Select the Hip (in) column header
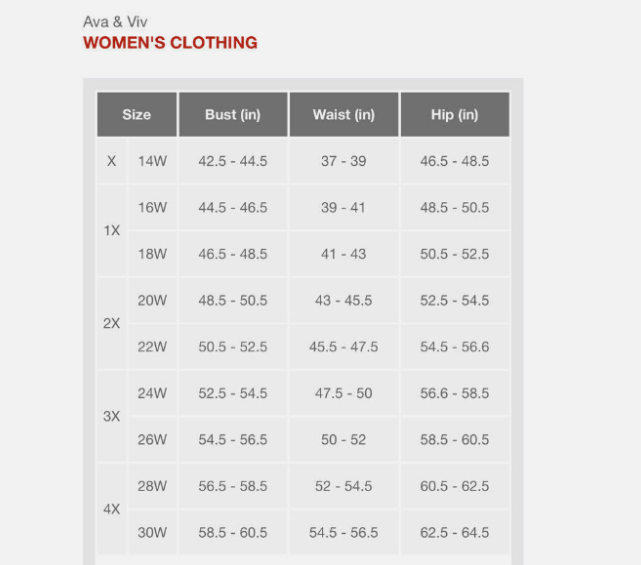The height and width of the screenshot is (565, 641). point(455,114)
